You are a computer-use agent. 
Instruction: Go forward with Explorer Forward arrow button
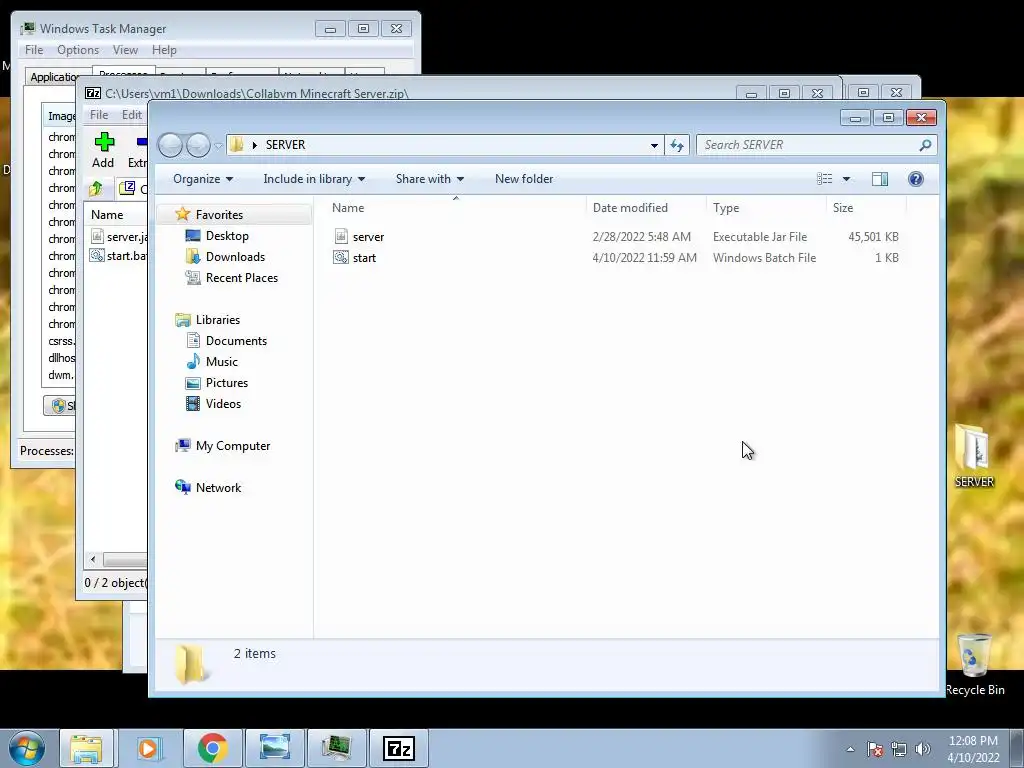click(198, 145)
